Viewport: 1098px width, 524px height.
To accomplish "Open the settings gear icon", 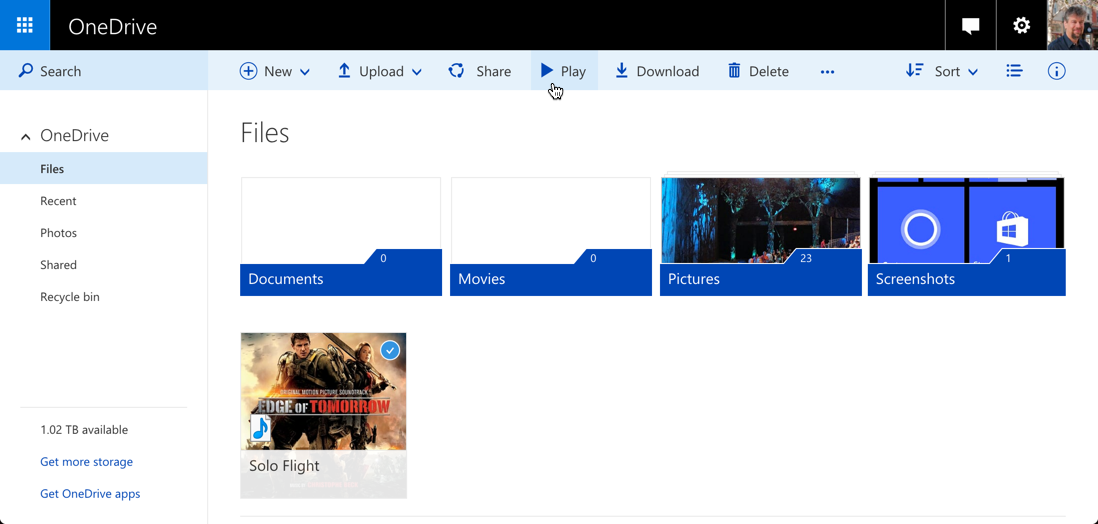I will tap(1021, 26).
